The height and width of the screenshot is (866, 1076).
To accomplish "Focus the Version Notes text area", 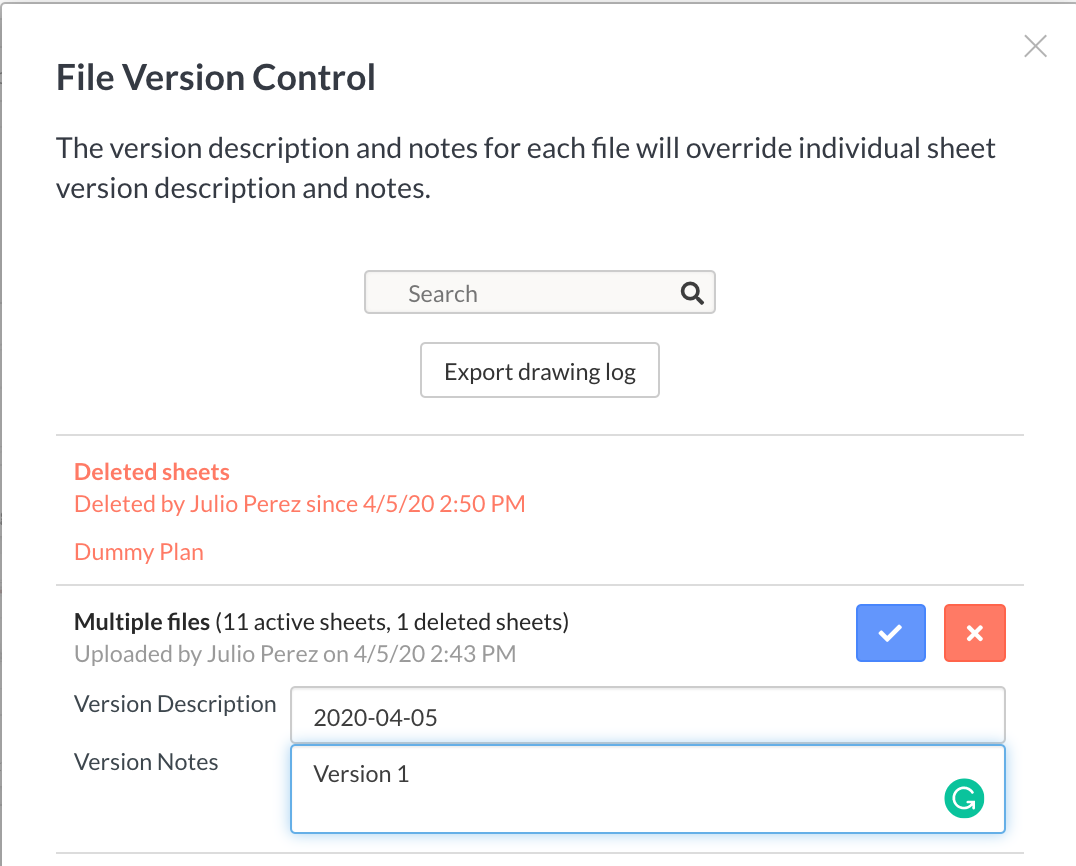I will point(647,789).
